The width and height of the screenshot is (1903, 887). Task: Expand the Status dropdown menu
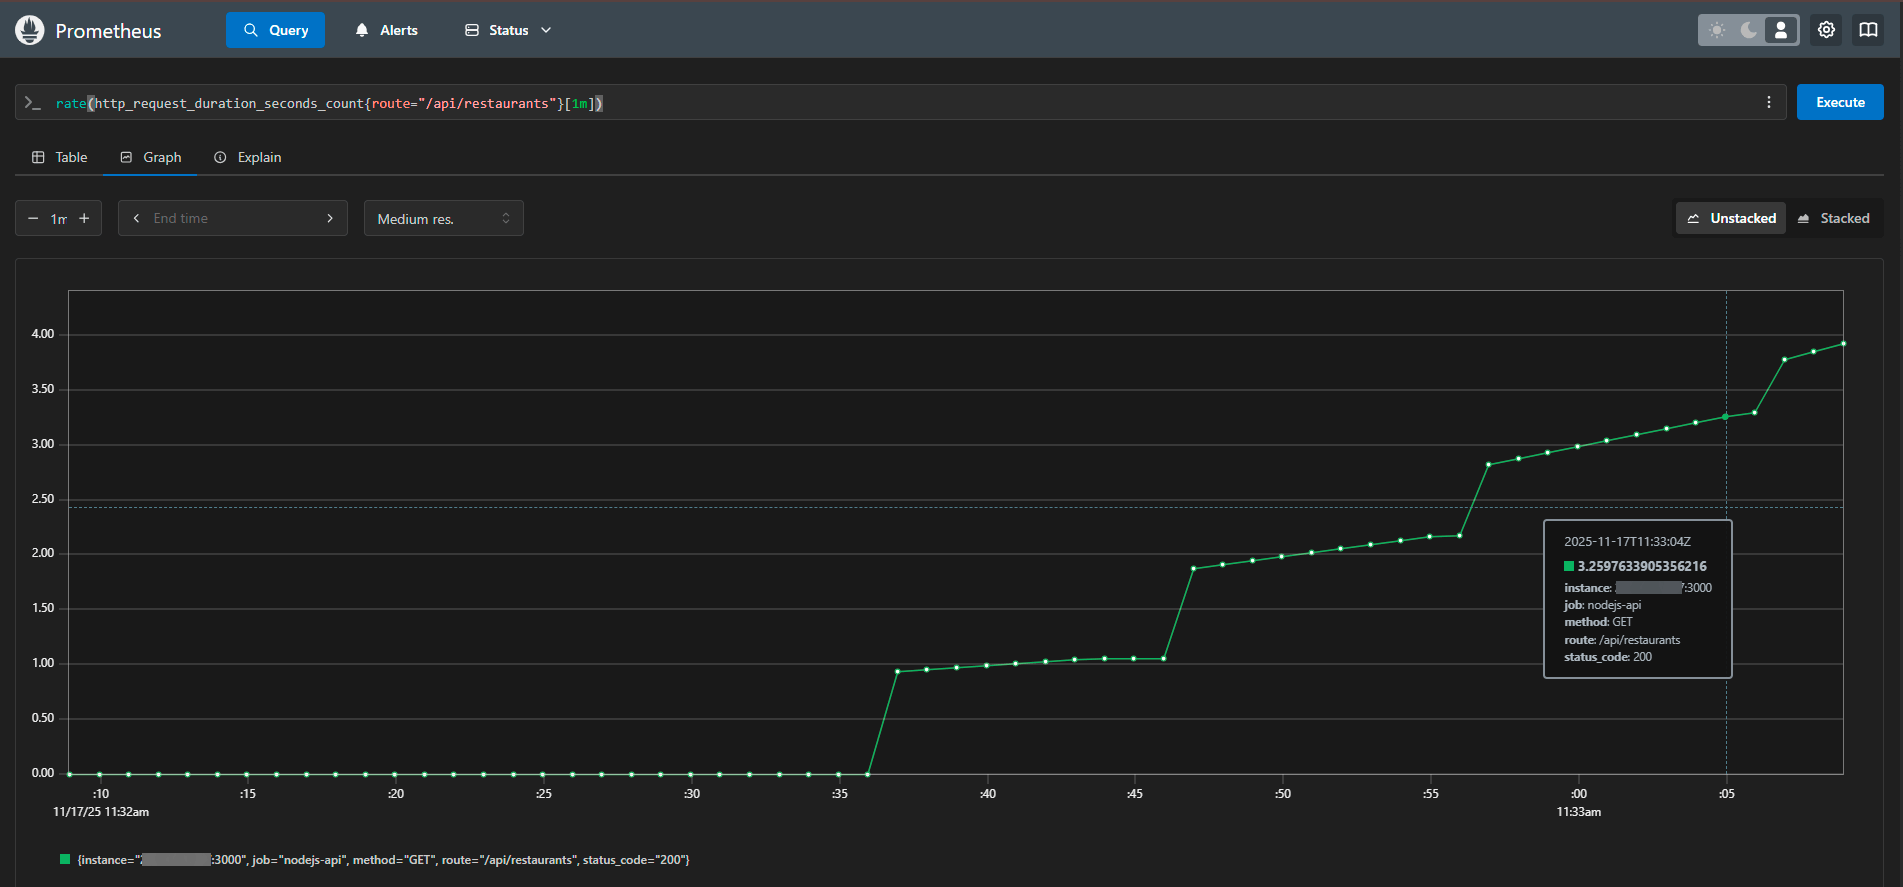point(508,30)
